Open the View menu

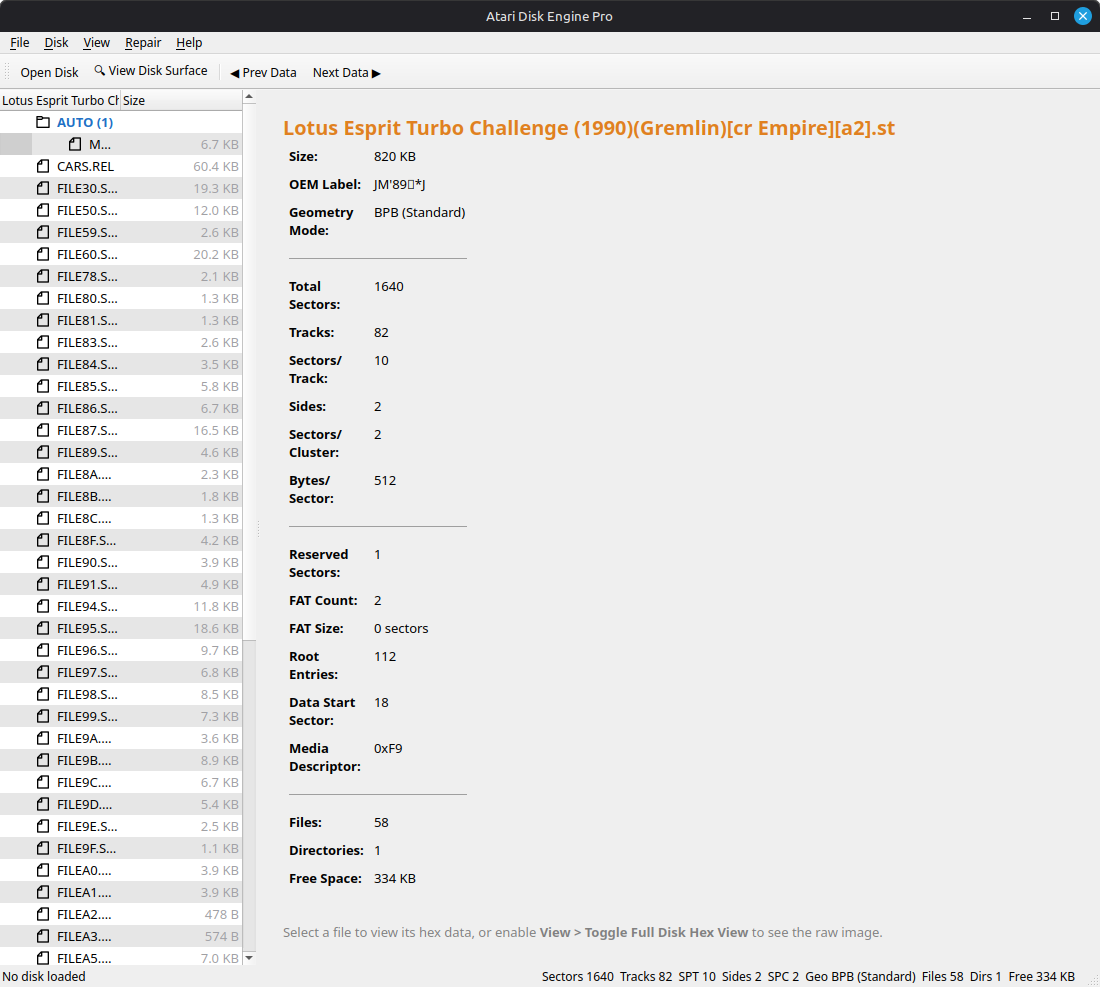click(96, 43)
